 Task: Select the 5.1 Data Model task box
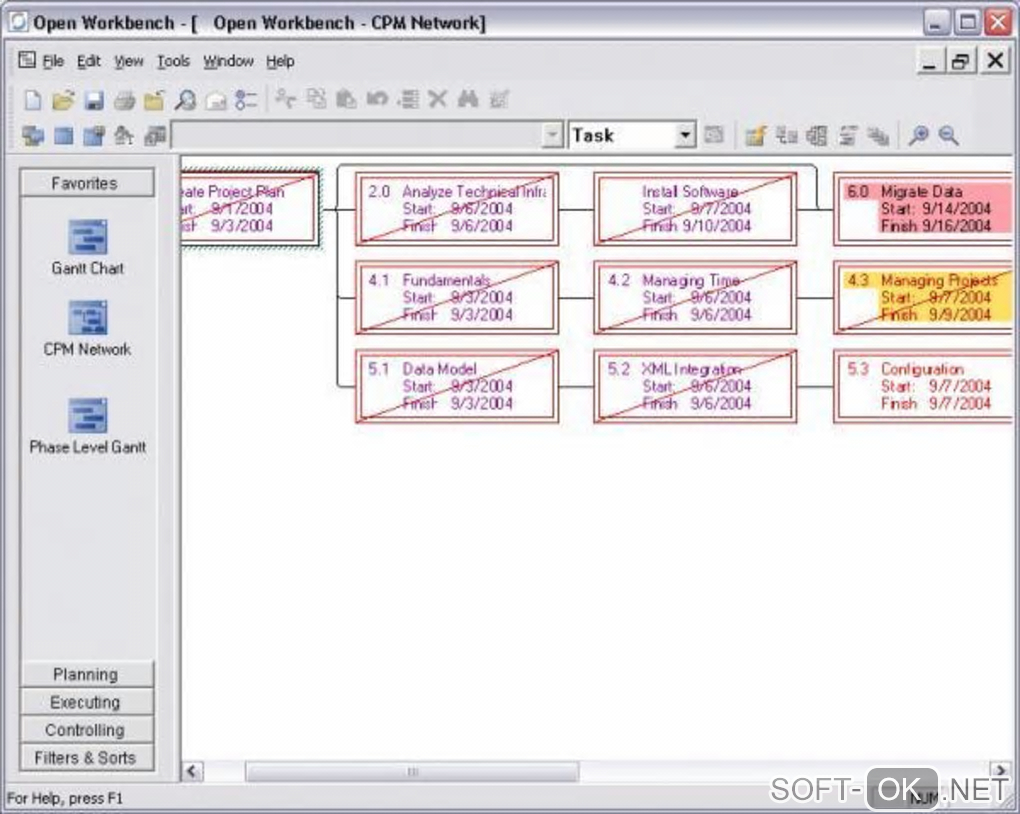click(x=457, y=387)
